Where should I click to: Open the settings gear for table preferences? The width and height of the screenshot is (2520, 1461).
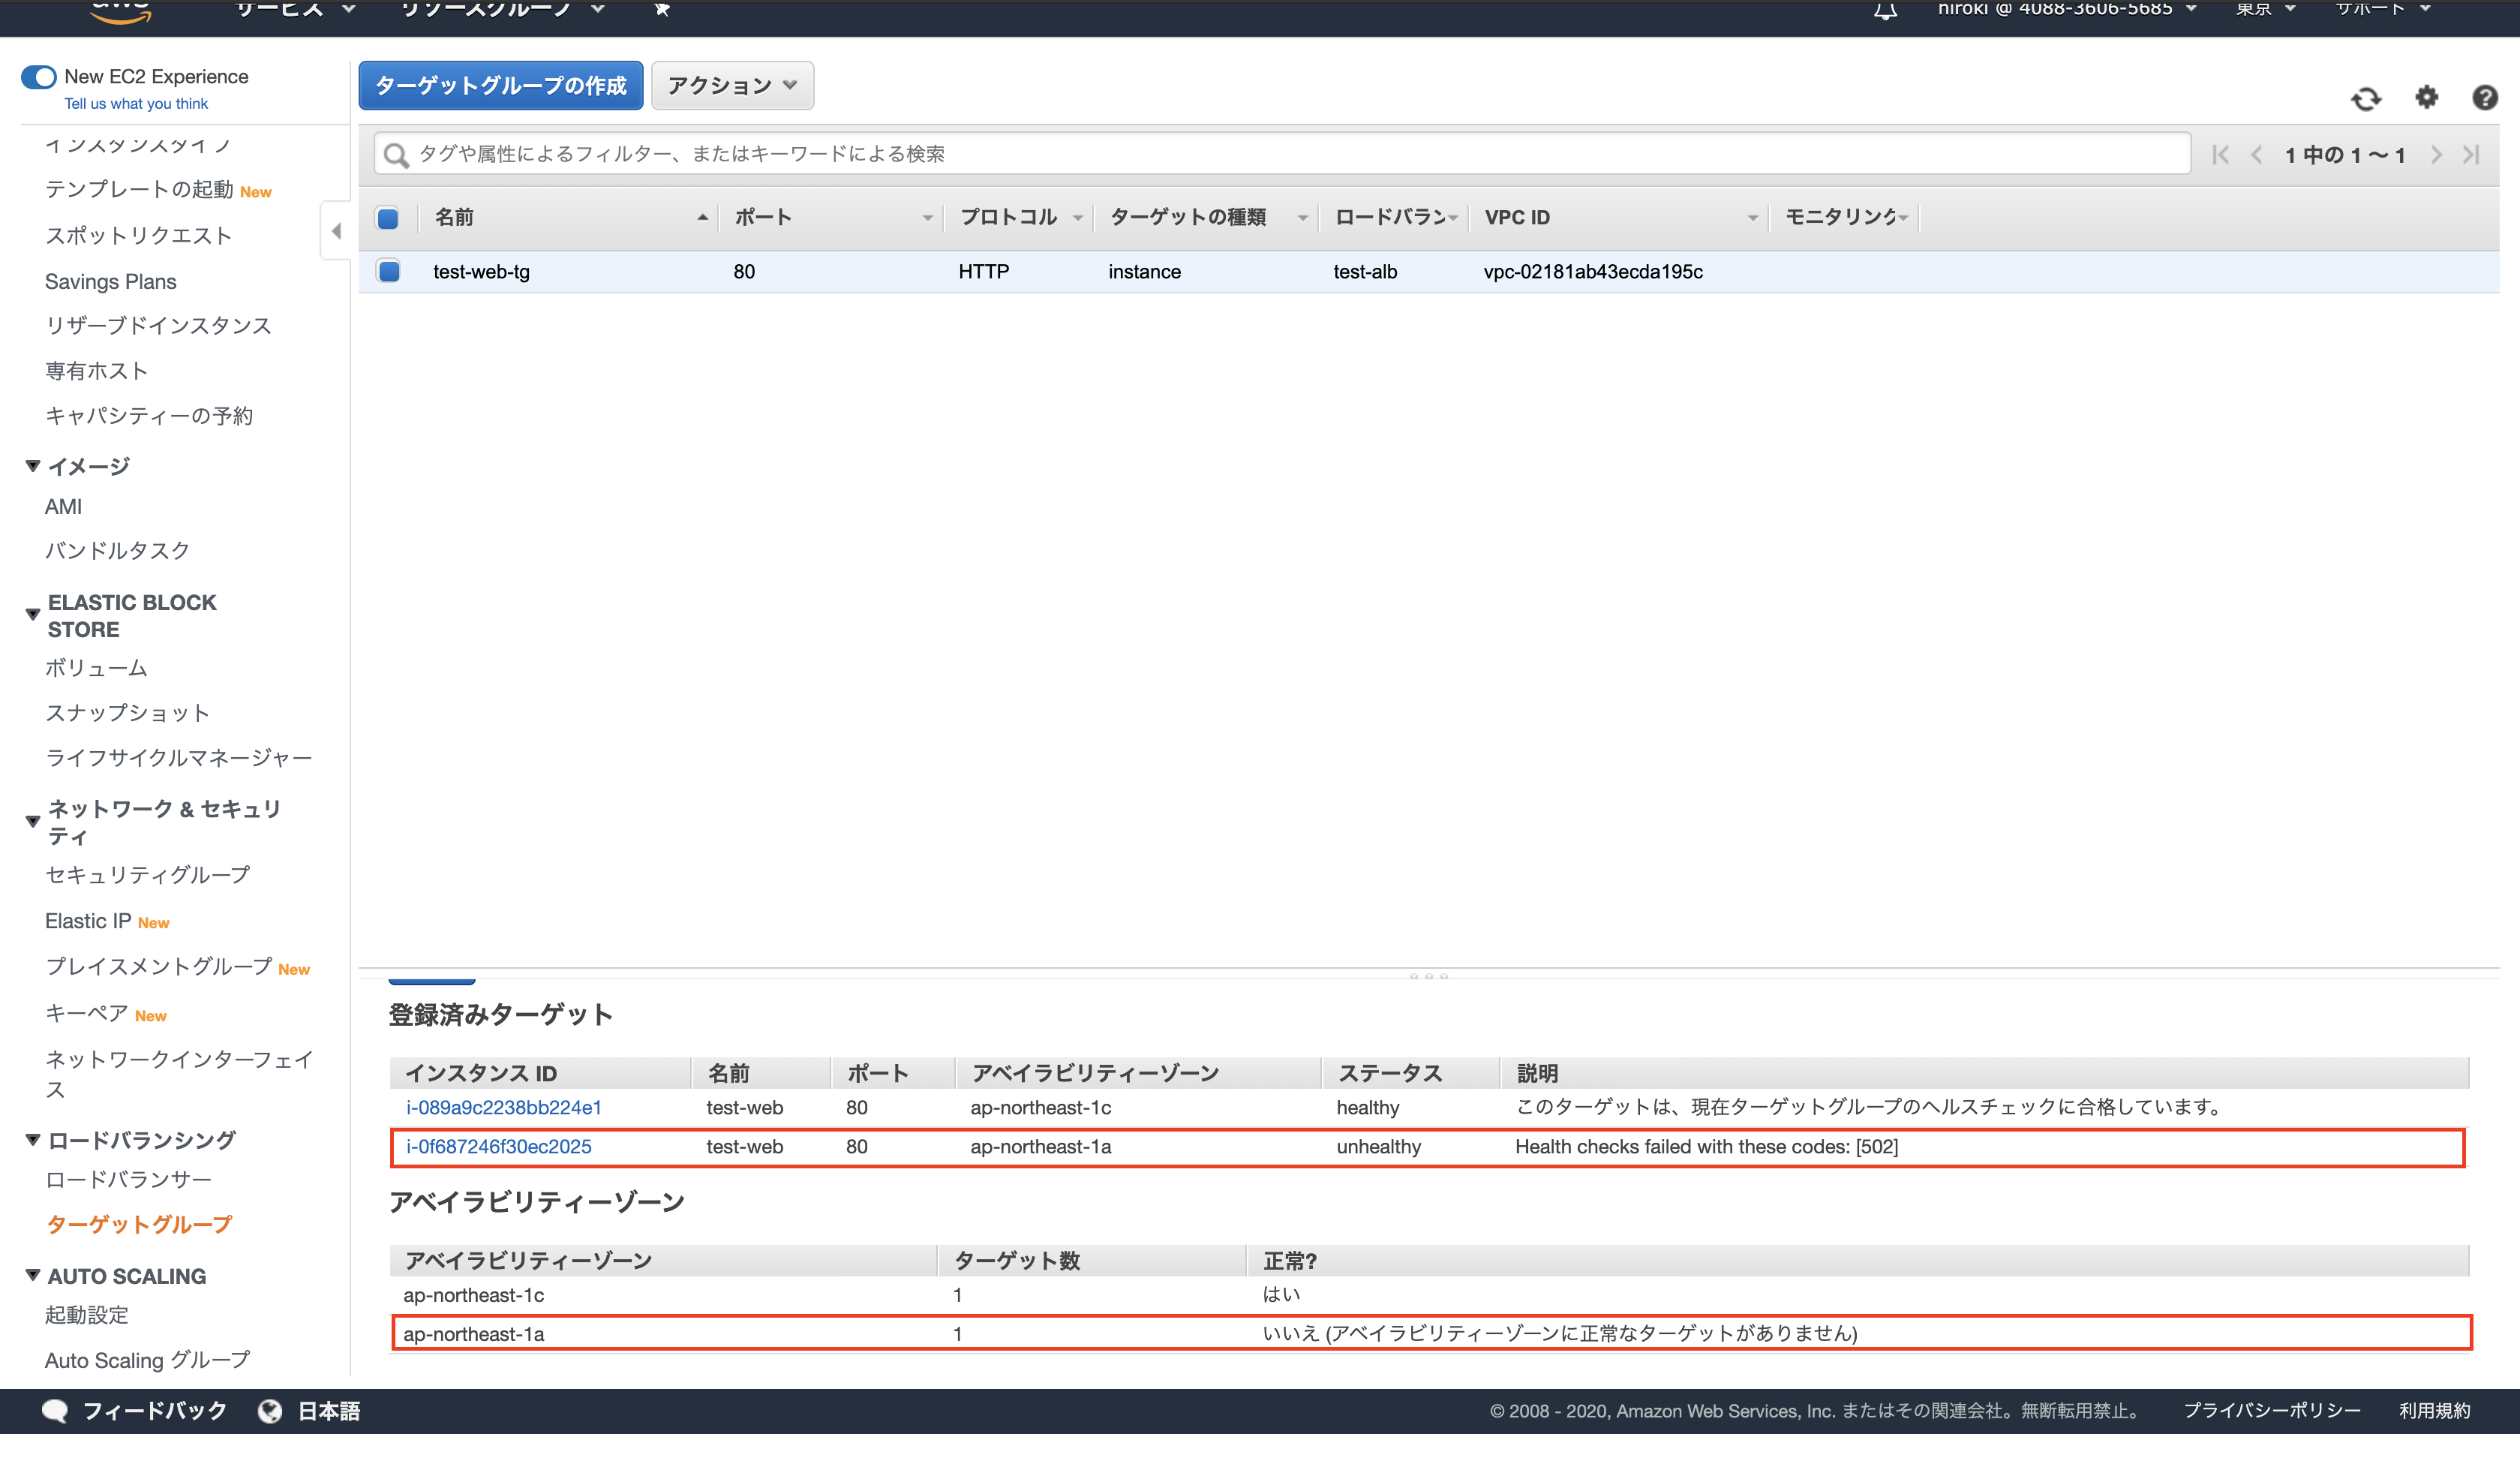click(2426, 98)
